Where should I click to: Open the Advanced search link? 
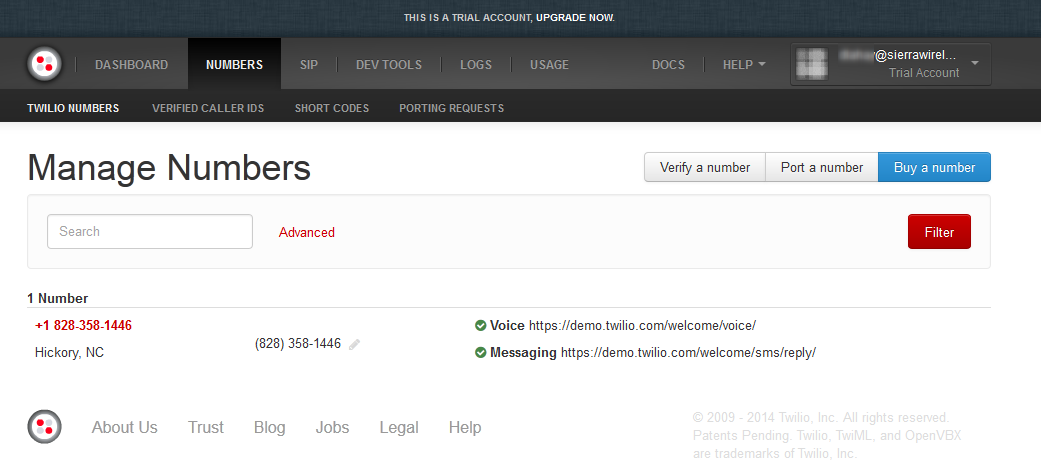pos(307,232)
